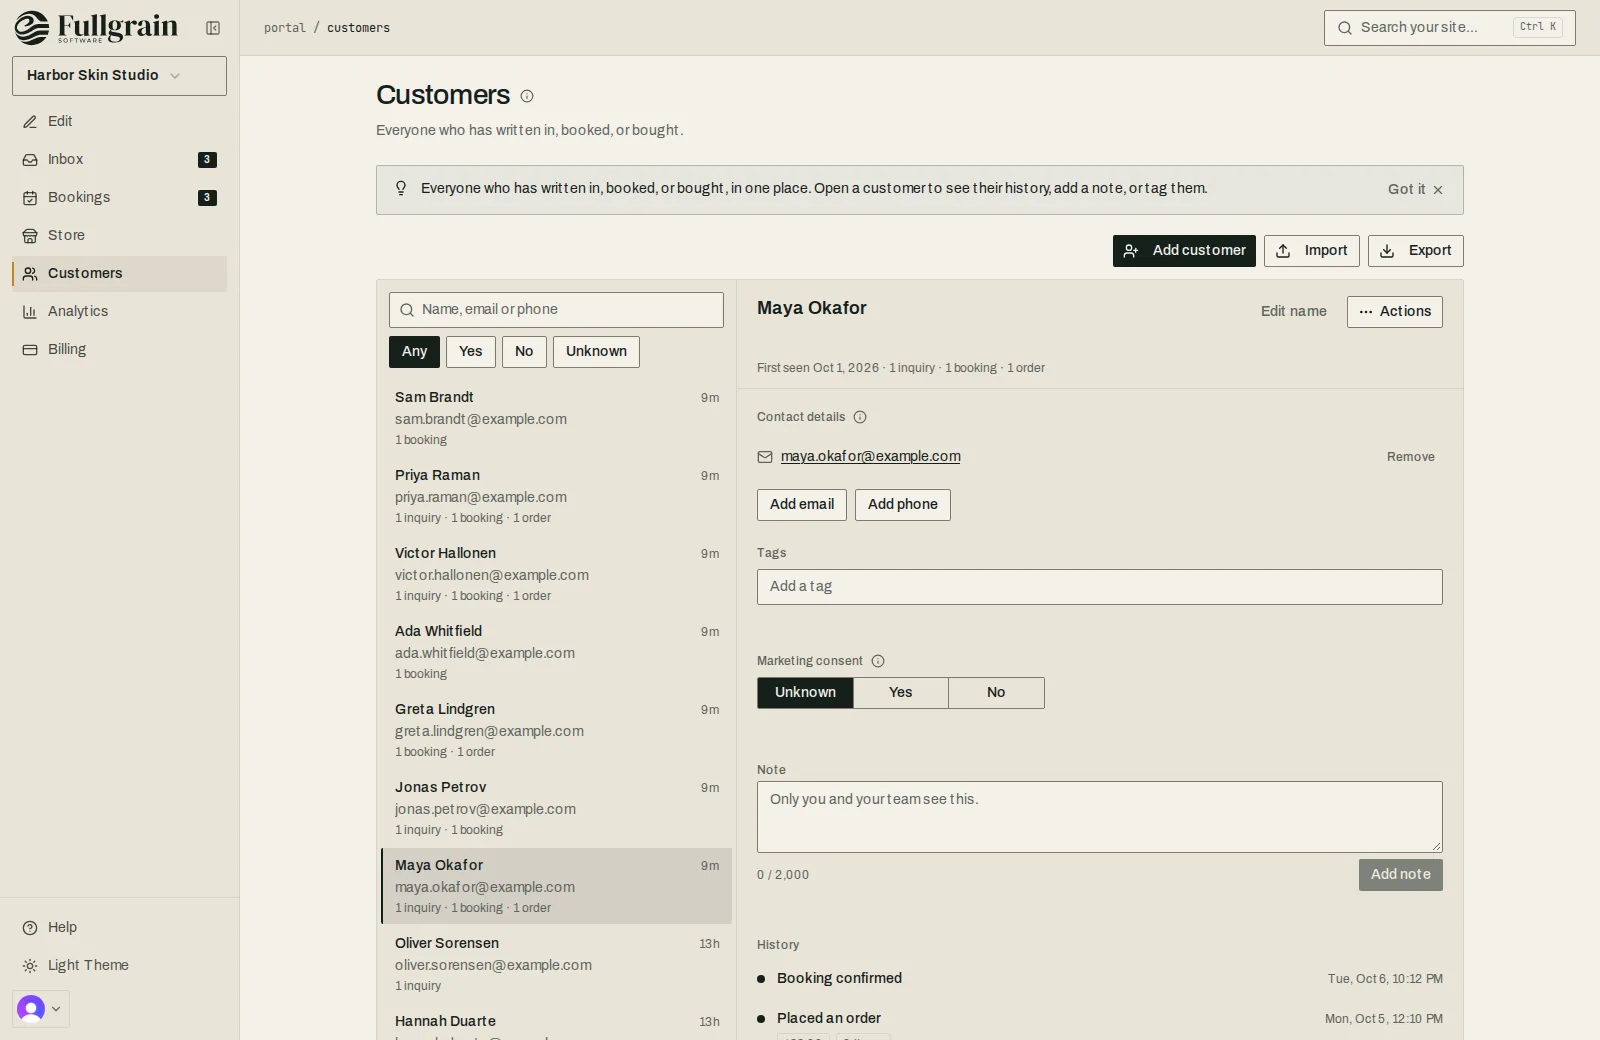Go to the Billing page

[x=119, y=349]
